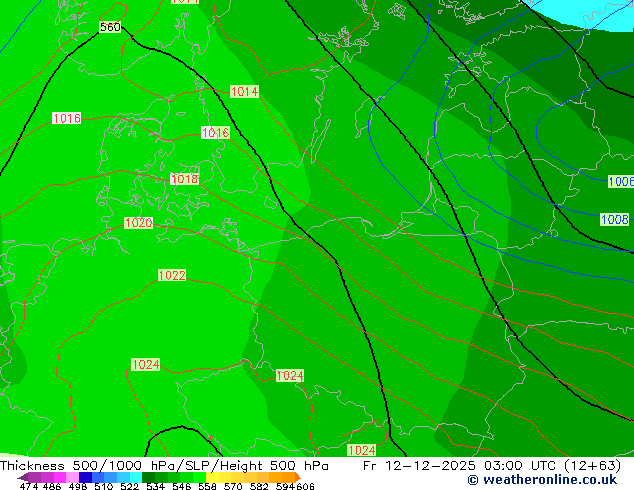Click the legend value 474
Screen dimensions: 634x490
29,486
